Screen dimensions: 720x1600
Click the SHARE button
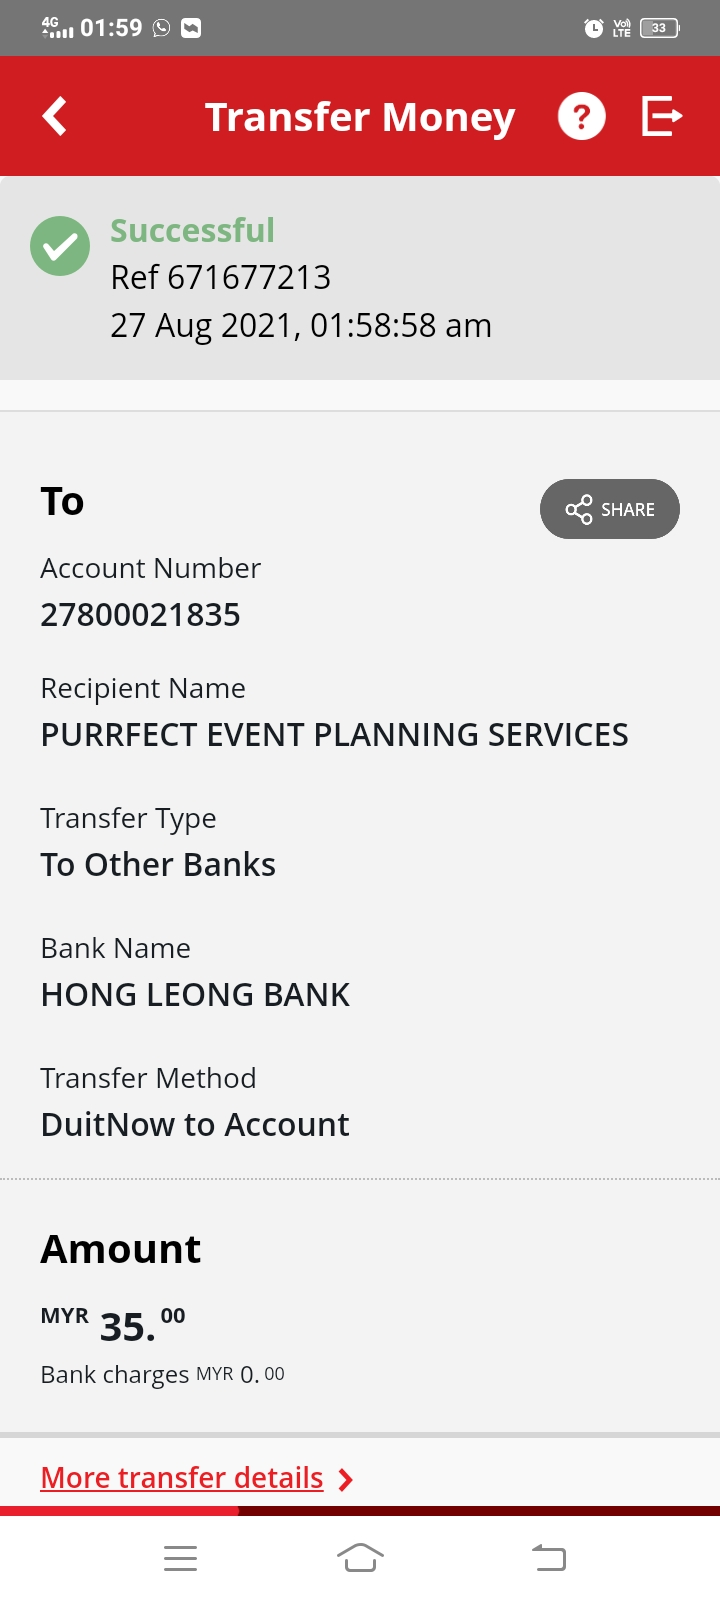610,509
